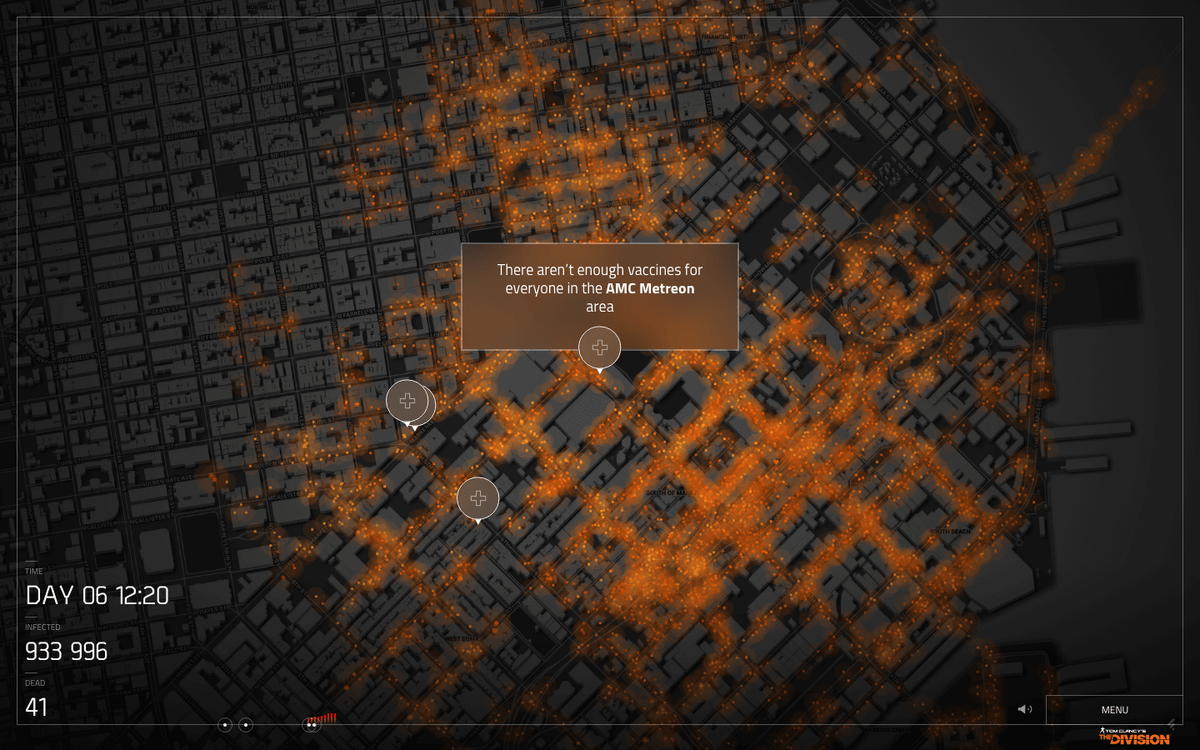This screenshot has width=1200, height=750.
Task: Select the front marker of the overlapping hospital pair
Action: tap(406, 401)
